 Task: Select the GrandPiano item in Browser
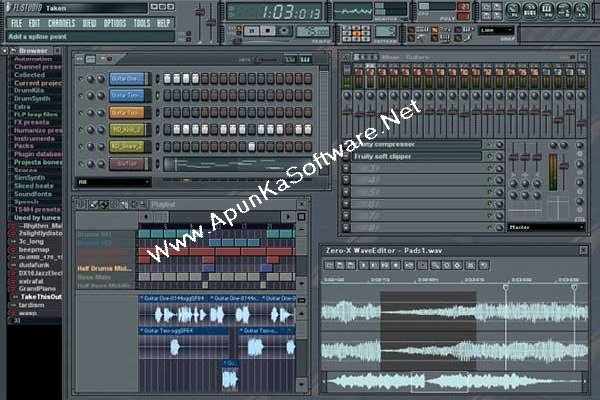click(x=37, y=289)
